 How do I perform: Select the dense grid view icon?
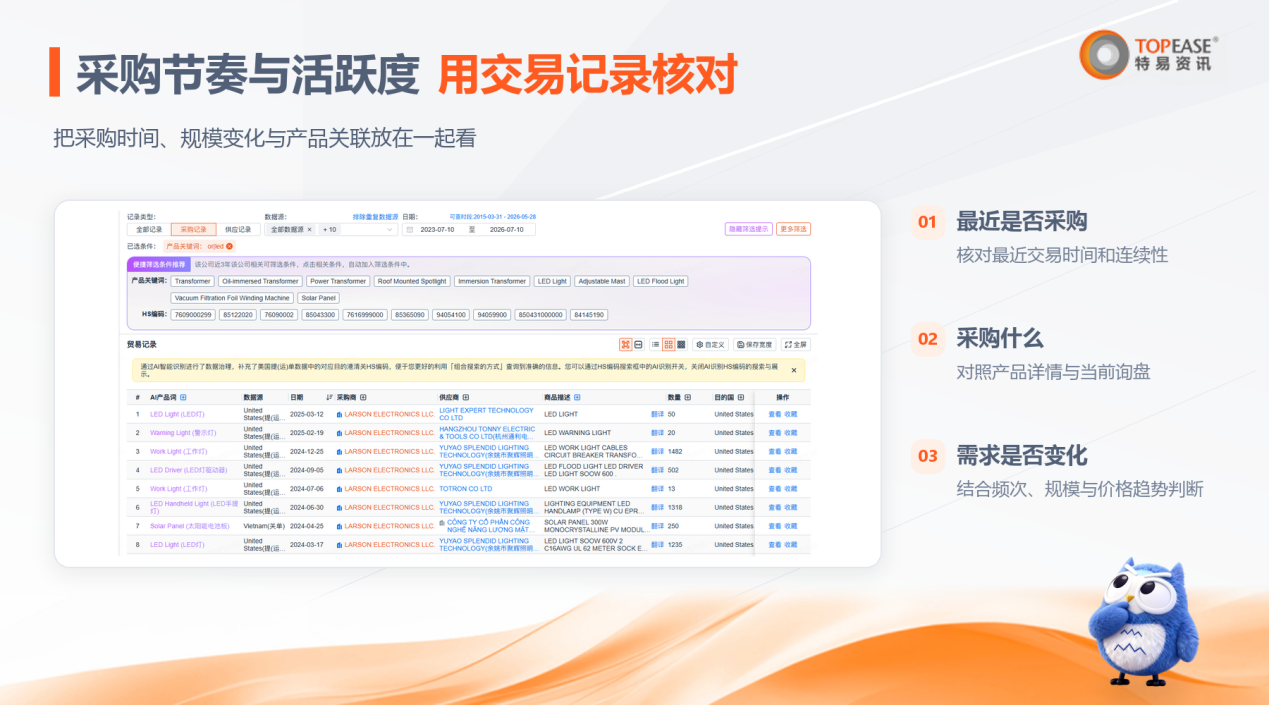pyautogui.click(x=681, y=344)
